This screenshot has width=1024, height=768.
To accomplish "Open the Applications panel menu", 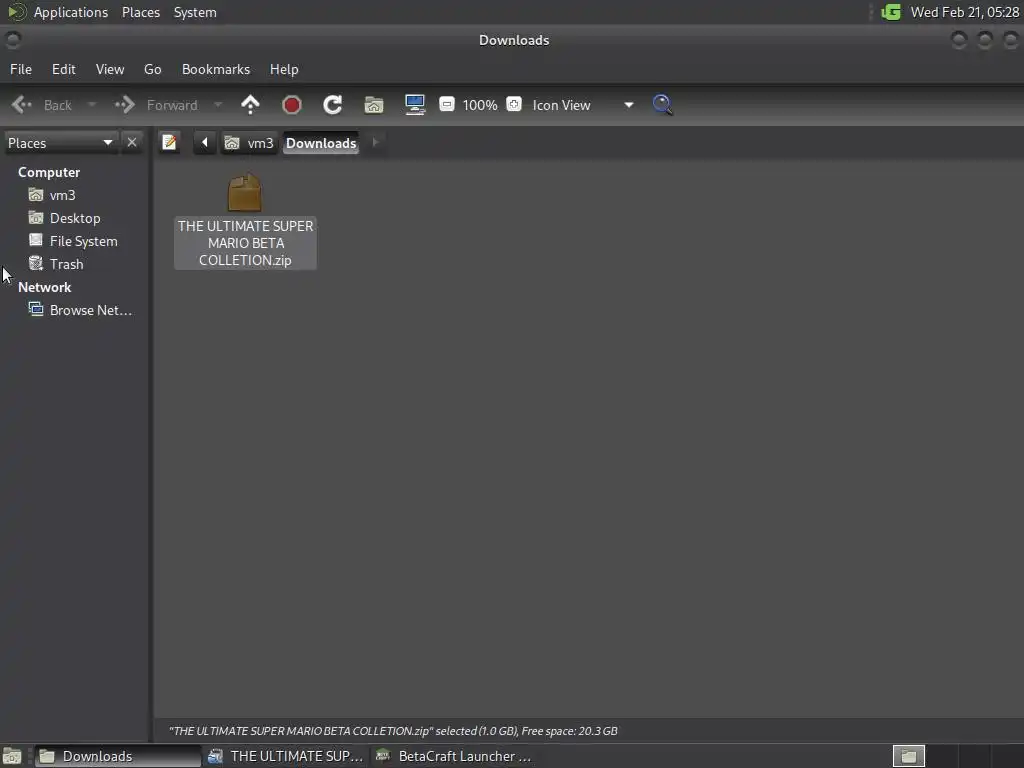I will pos(71,12).
